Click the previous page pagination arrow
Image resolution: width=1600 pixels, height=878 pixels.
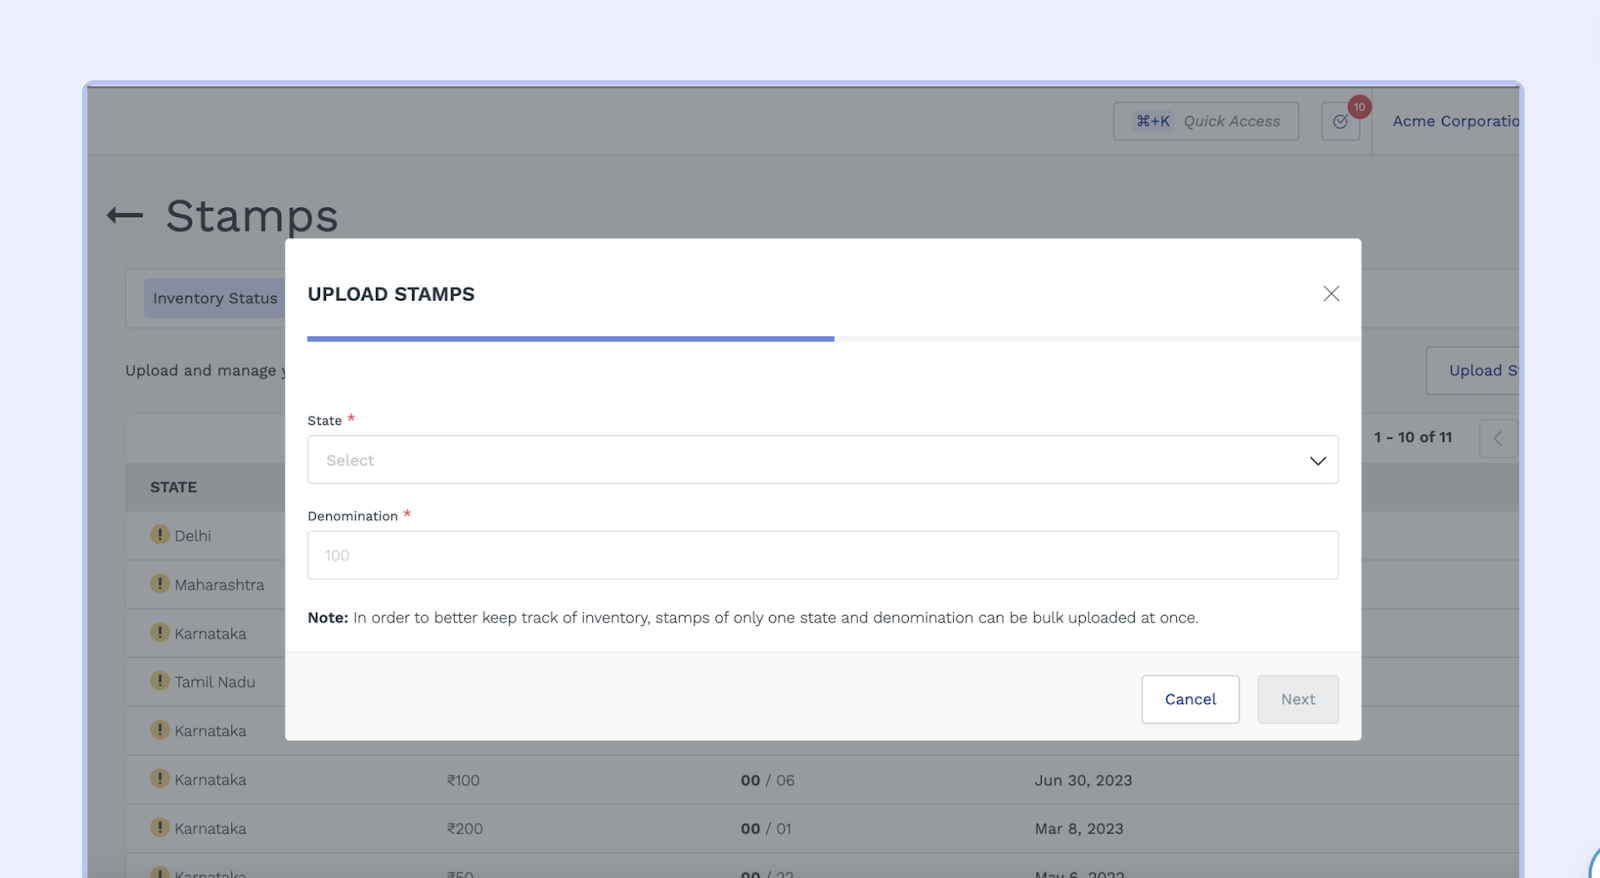coord(1497,438)
